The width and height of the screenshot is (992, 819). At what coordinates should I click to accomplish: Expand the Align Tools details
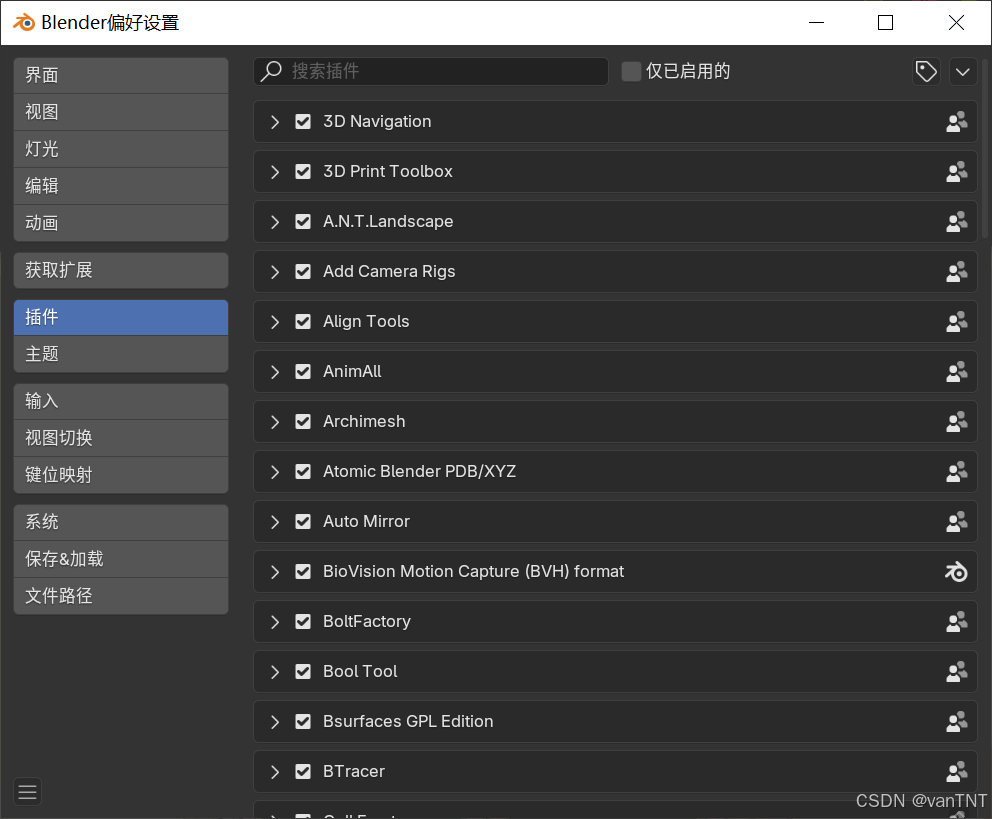tap(275, 321)
